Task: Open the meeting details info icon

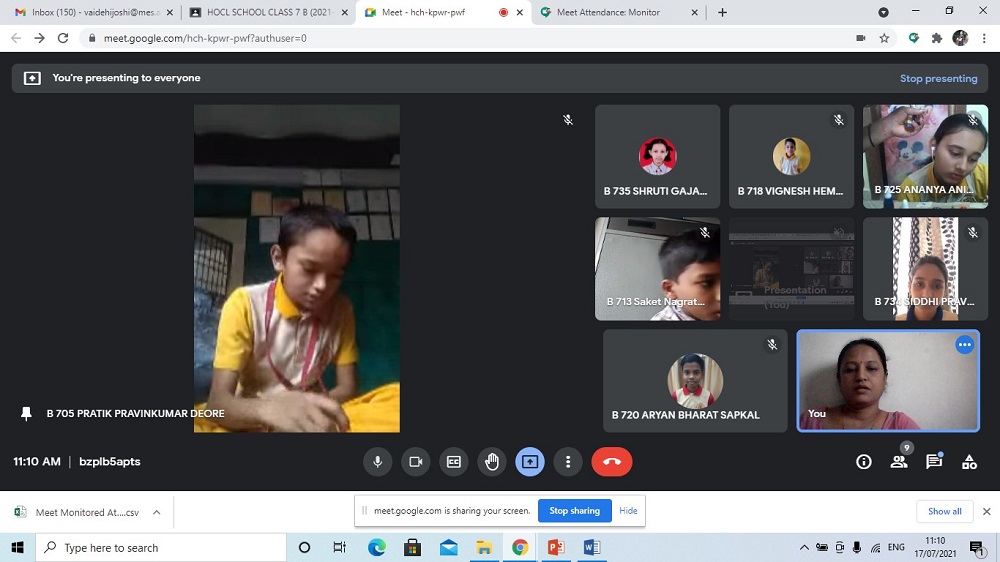Action: coord(864,462)
